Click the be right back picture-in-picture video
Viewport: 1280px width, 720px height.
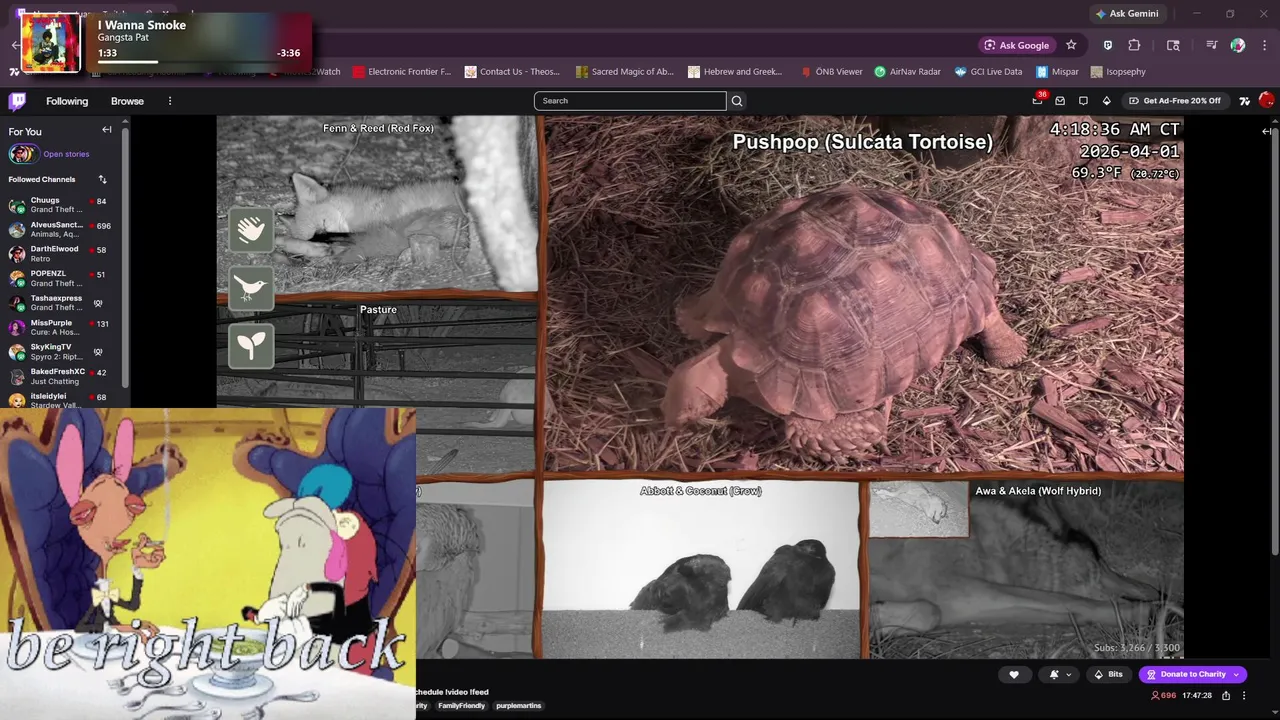point(208,563)
